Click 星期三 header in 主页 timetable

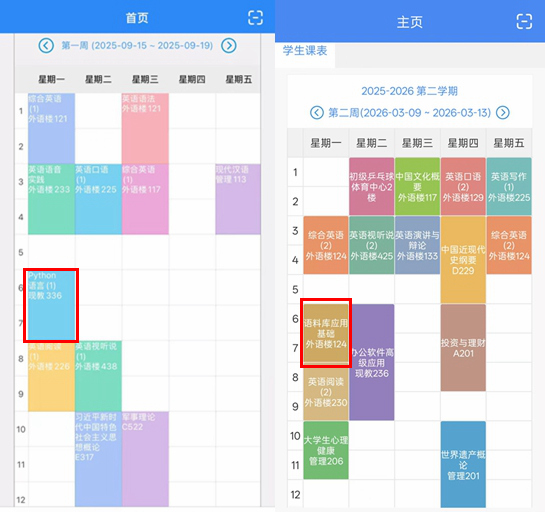click(417, 143)
